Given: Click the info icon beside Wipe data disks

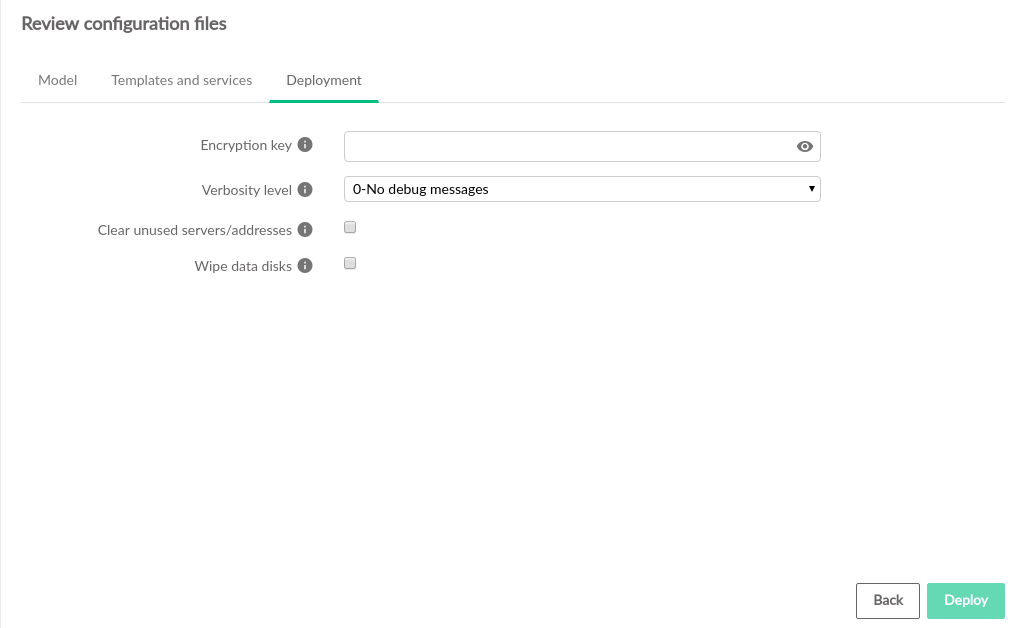Looking at the screenshot, I should coord(306,266).
